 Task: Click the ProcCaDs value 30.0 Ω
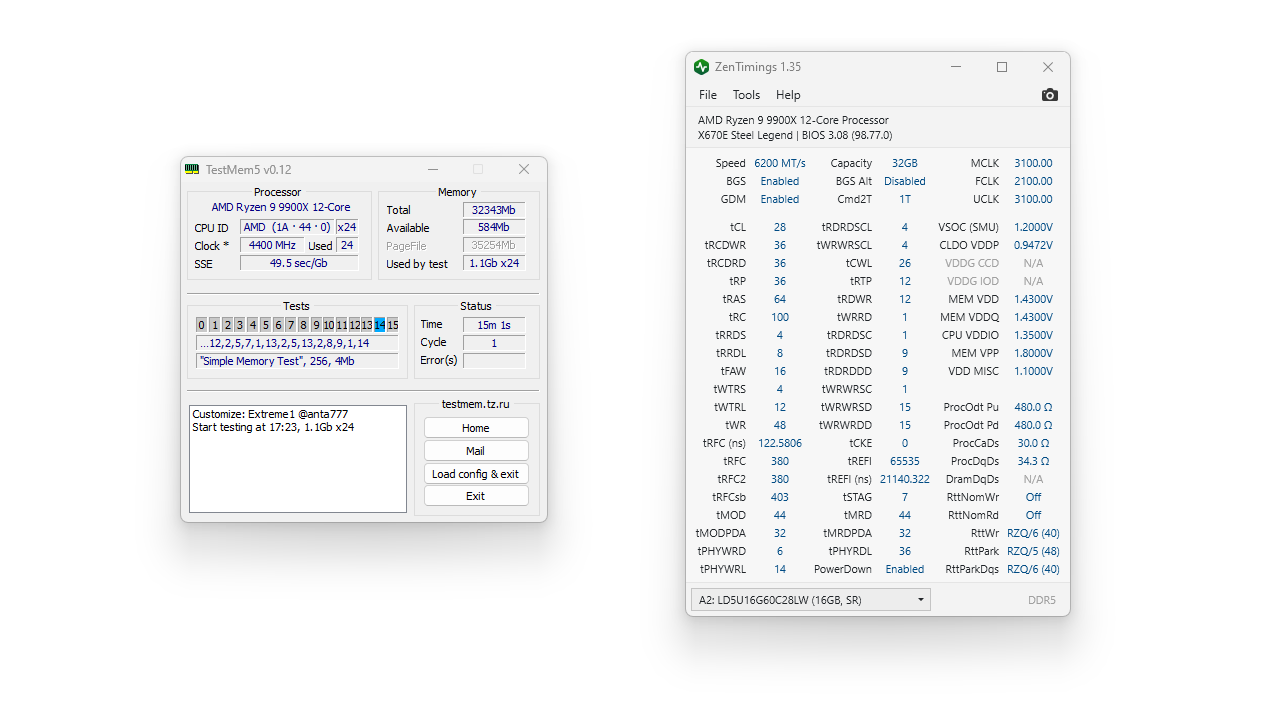[x=1033, y=443]
